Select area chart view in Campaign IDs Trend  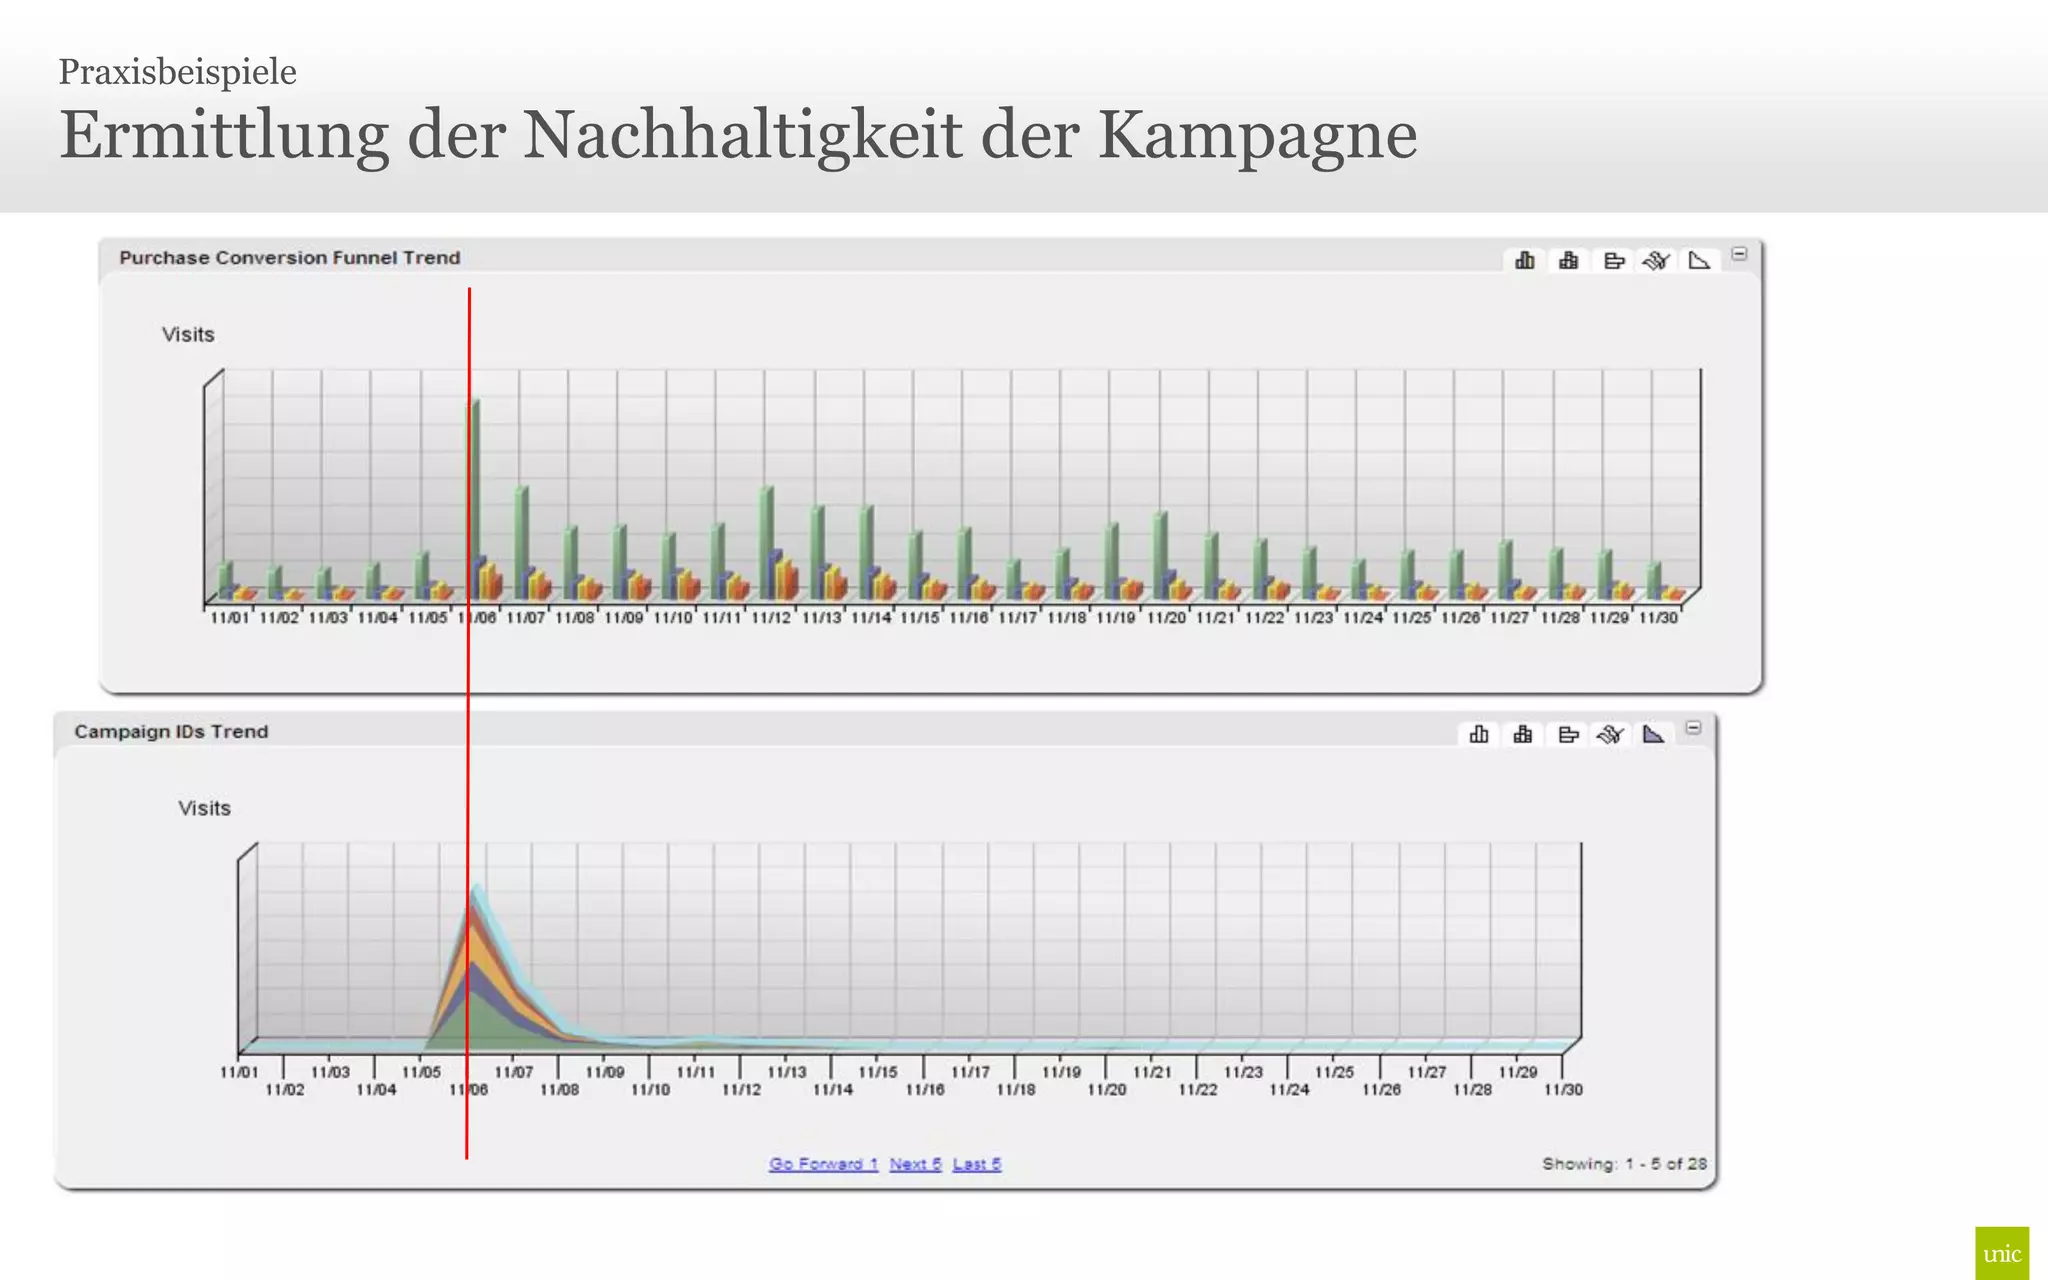1653,735
